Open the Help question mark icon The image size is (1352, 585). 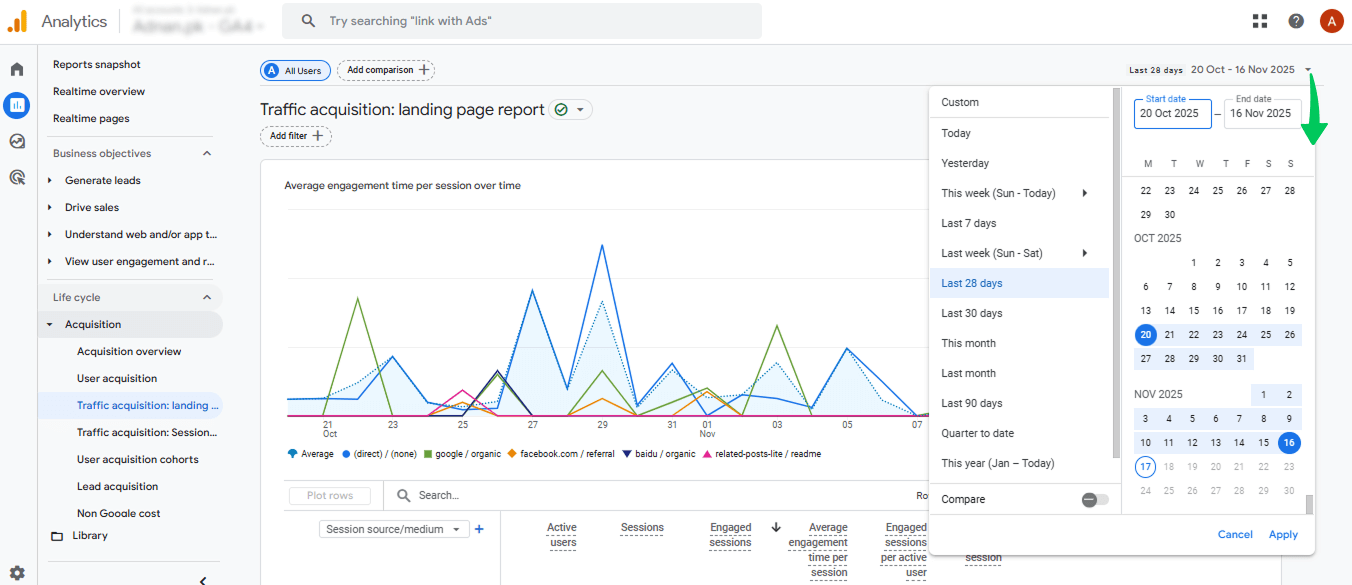(1296, 21)
